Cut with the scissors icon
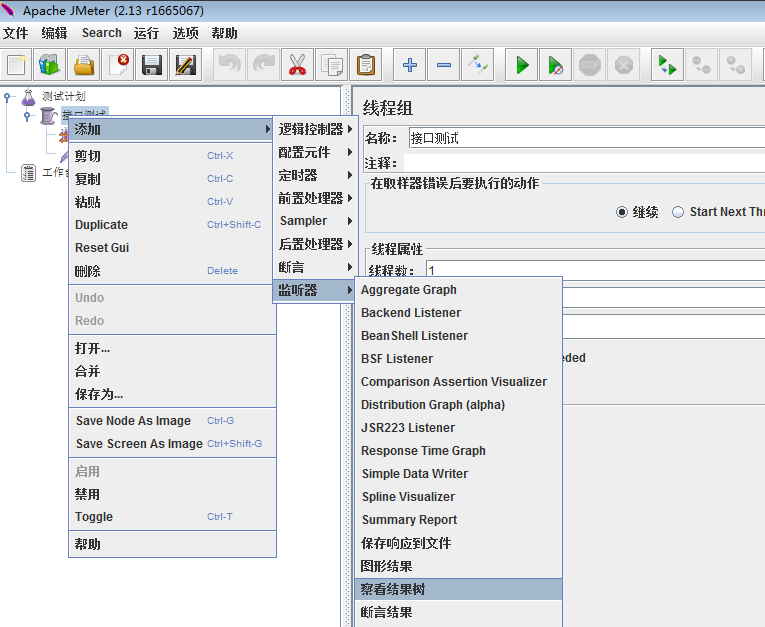This screenshot has height=627, width=765. (x=297, y=64)
